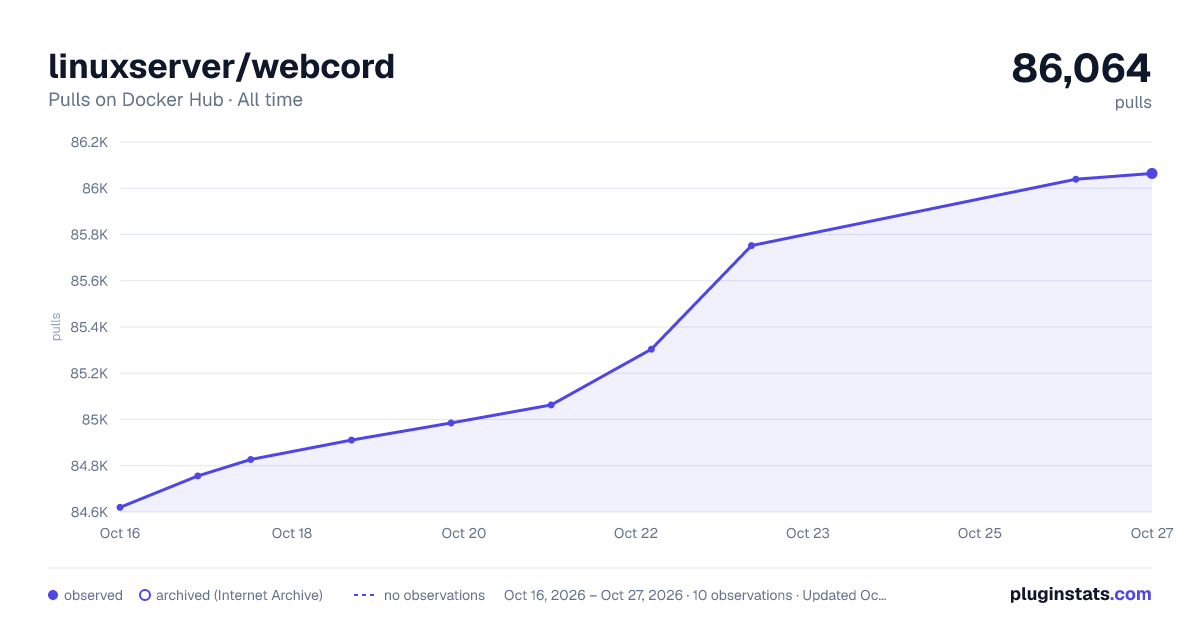Click the observed legend filled dot
The image size is (1200, 630).
coord(53,595)
